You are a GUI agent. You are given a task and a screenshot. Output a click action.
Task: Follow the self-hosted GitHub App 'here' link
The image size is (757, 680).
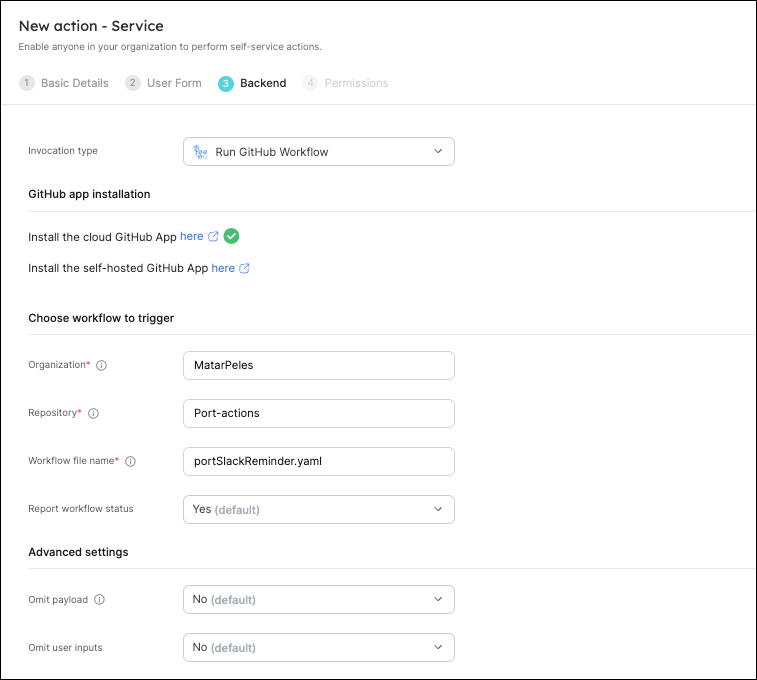[x=223, y=268]
